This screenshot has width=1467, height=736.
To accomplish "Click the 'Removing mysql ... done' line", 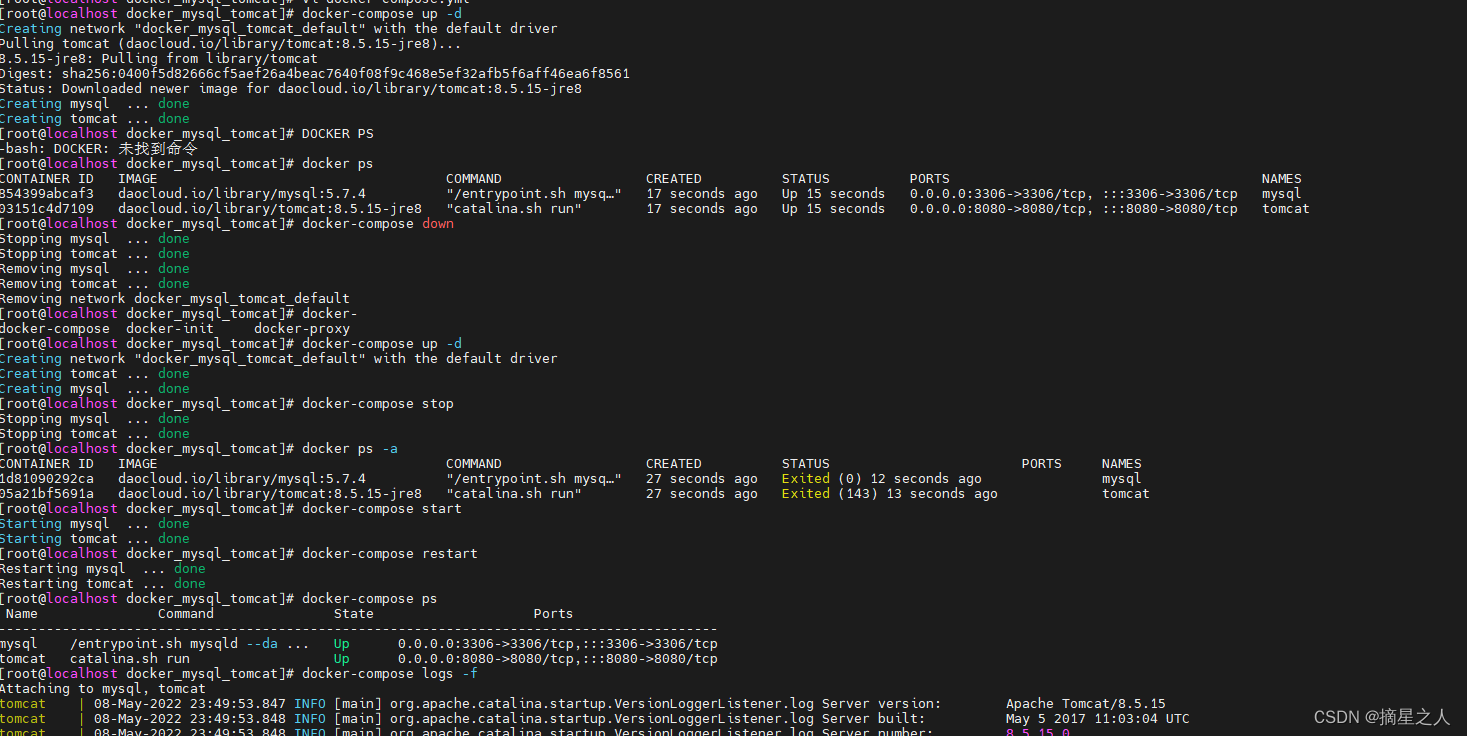I will [x=95, y=269].
